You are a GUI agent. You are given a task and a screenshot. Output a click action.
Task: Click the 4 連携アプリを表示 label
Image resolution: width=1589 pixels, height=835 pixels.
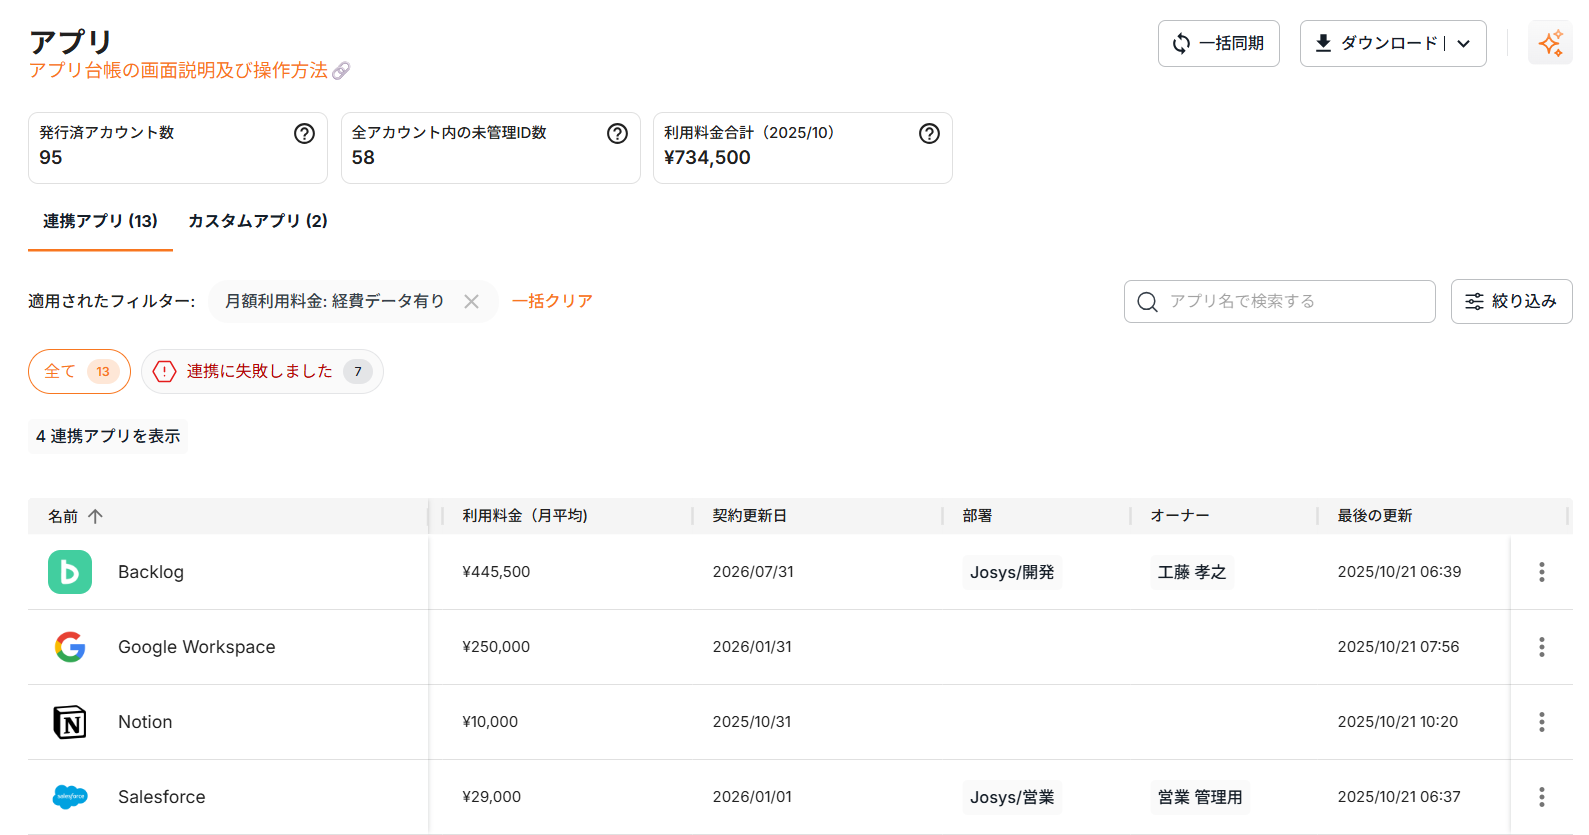108,436
